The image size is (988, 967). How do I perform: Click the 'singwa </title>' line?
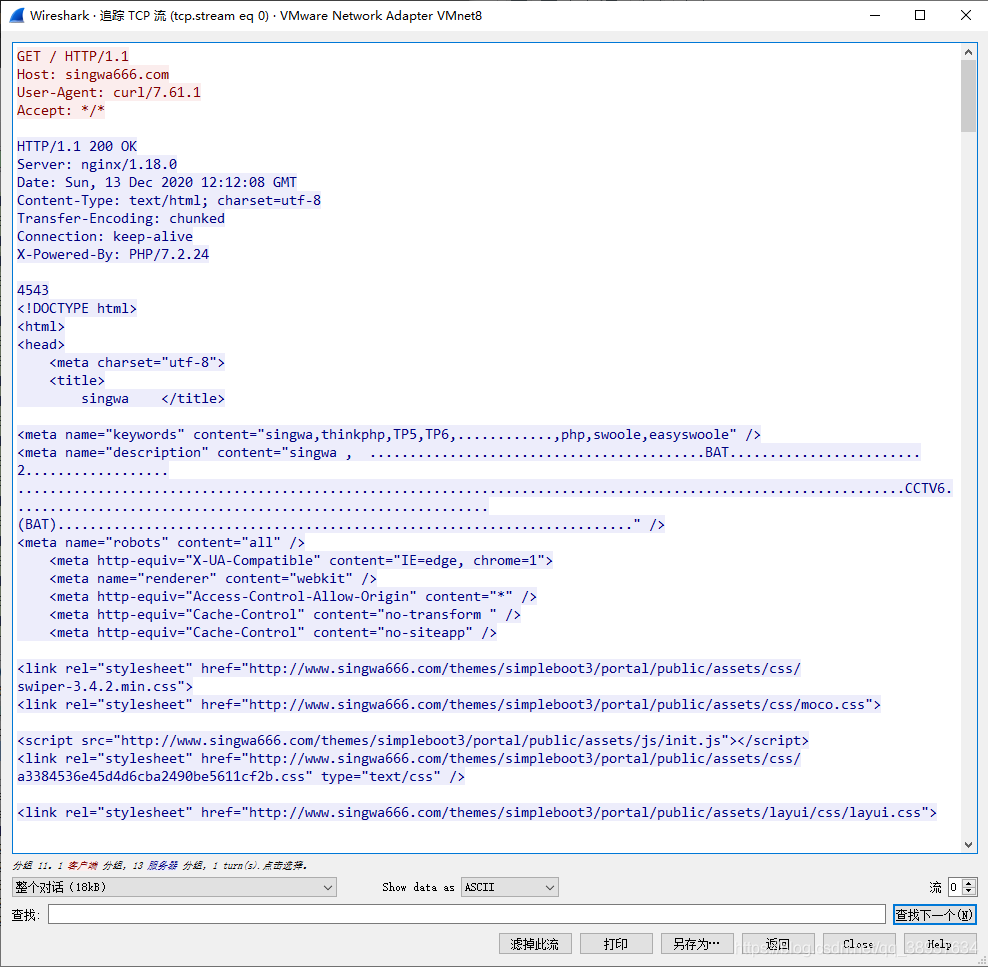153,399
